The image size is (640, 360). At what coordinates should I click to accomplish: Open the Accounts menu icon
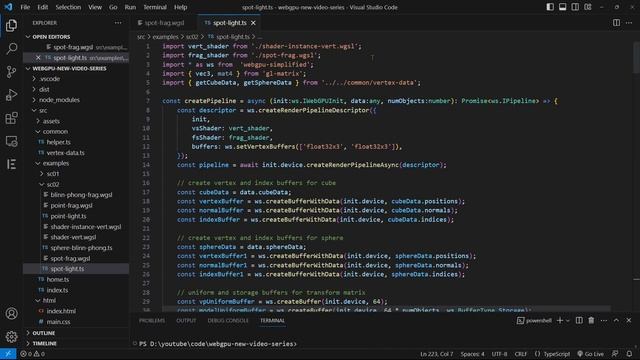click(11, 313)
